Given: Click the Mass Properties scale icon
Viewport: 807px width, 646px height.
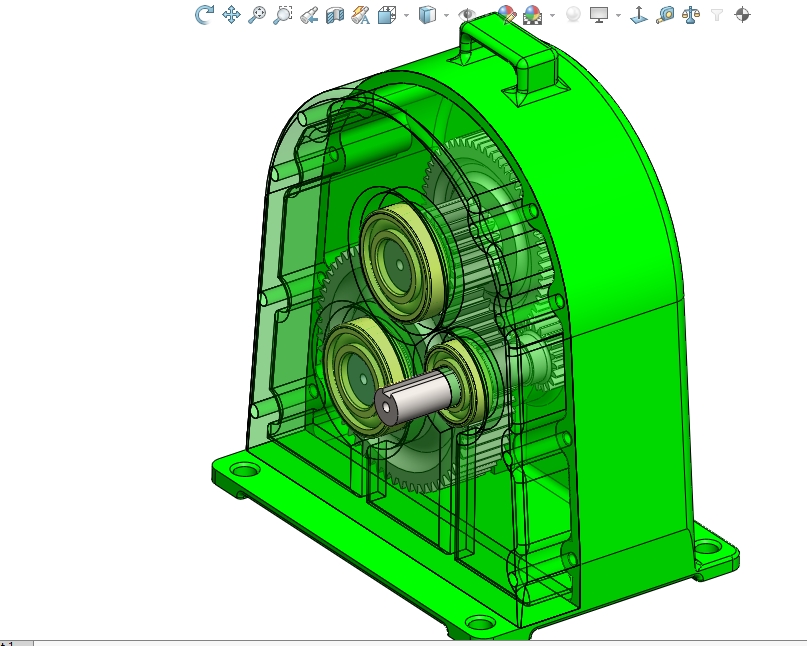Looking at the screenshot, I should pyautogui.click(x=690, y=14).
